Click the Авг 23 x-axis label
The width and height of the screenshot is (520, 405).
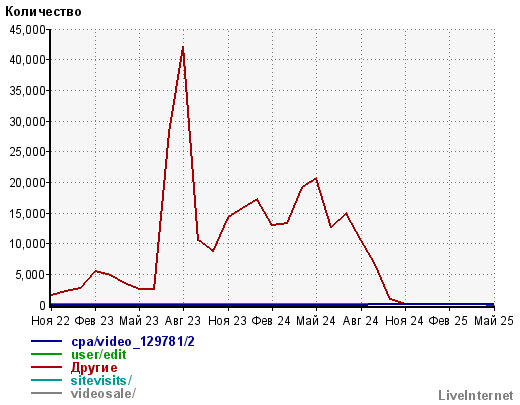183,321
